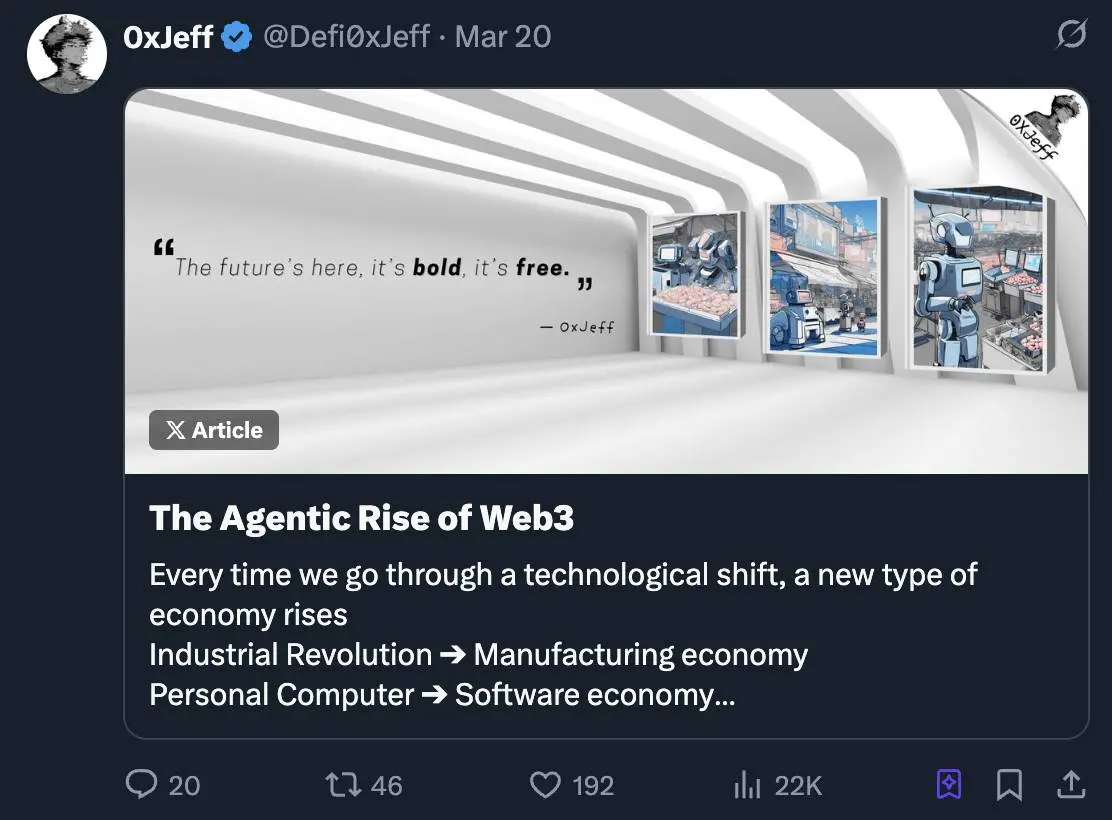This screenshot has height=820, width=1112.
Task: Click the X Article badge
Action: tap(214, 430)
